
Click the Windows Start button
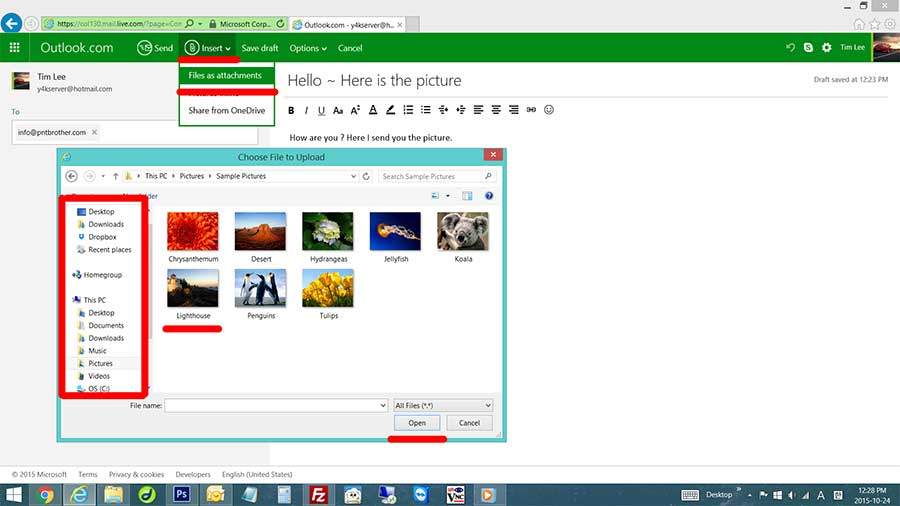[13, 495]
